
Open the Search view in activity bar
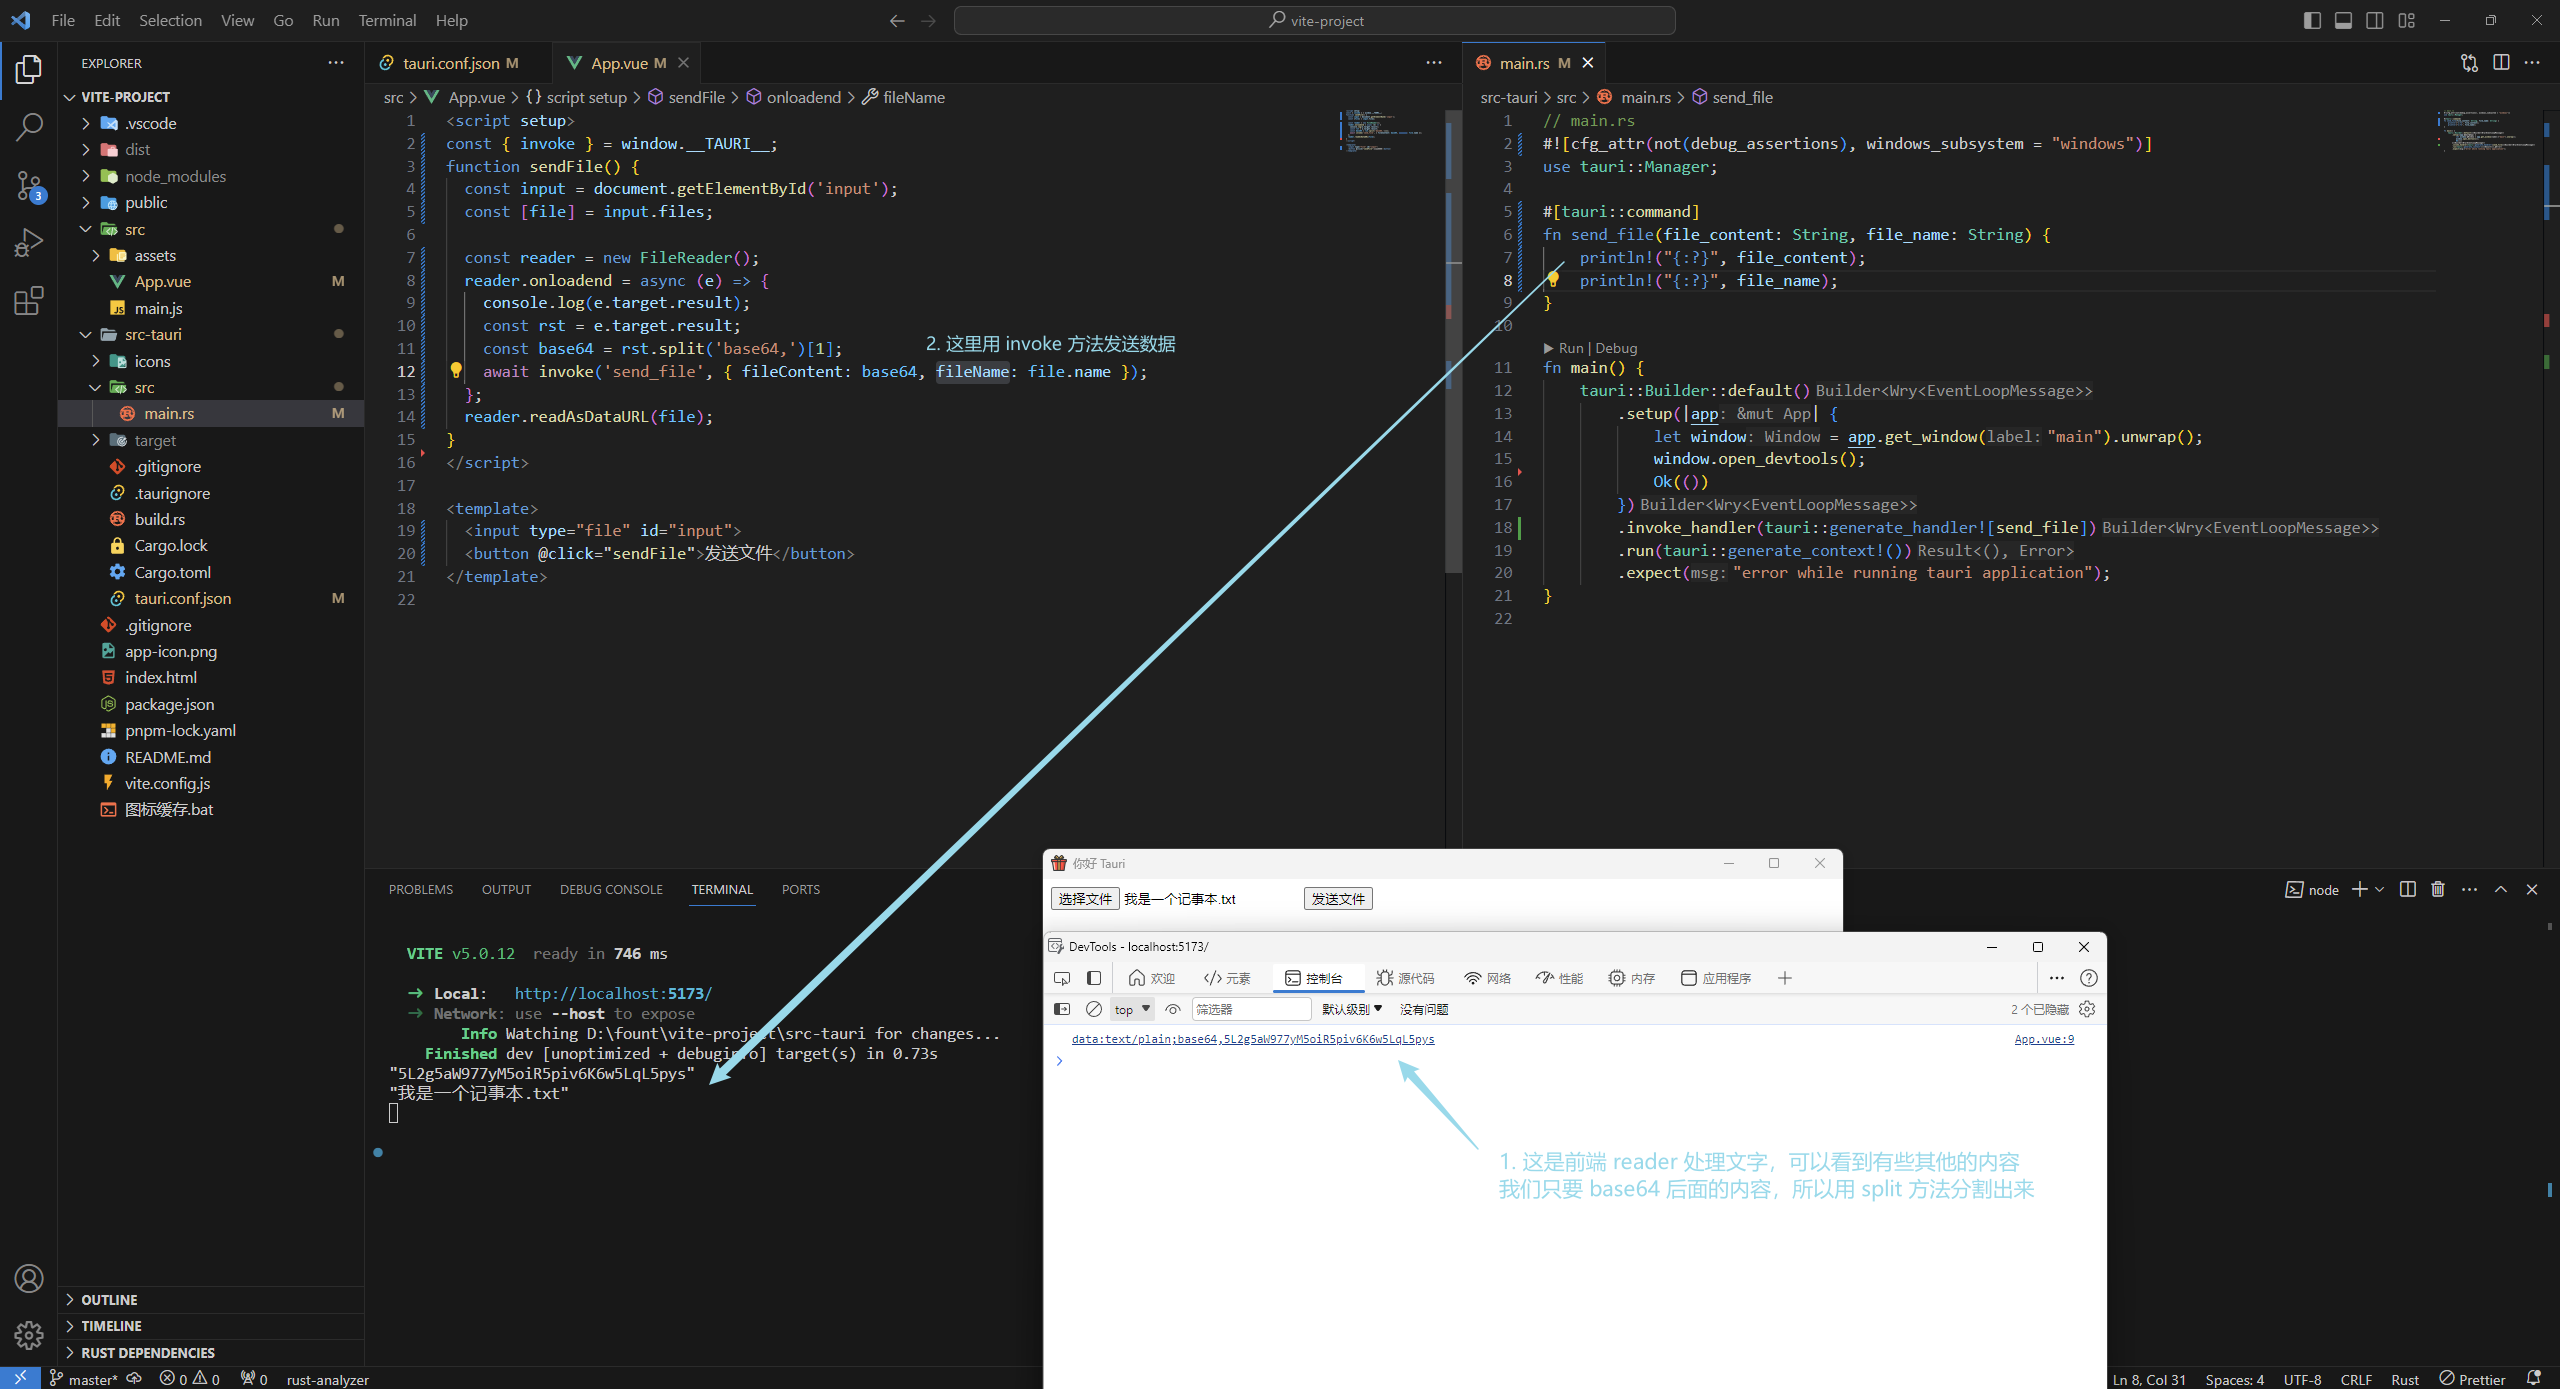coord(29,127)
